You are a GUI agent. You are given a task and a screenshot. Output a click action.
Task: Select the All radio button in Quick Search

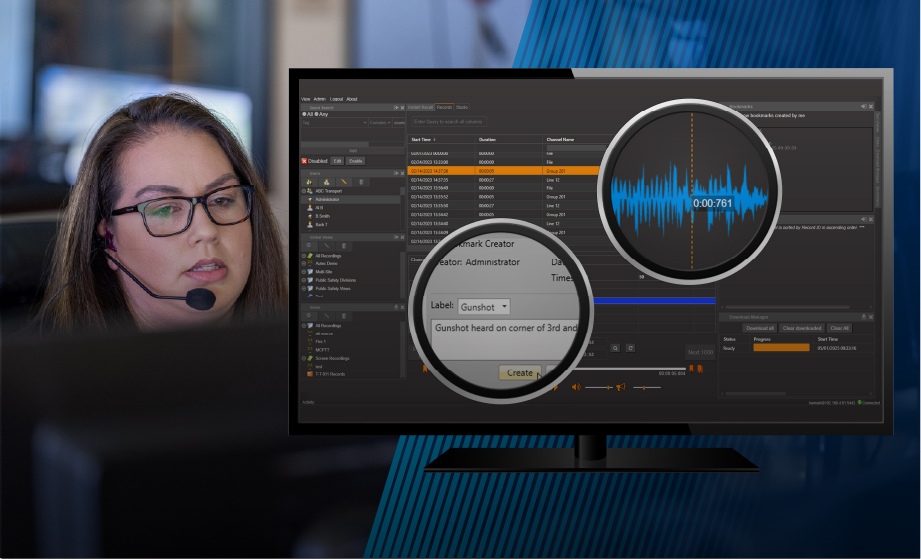(x=305, y=114)
